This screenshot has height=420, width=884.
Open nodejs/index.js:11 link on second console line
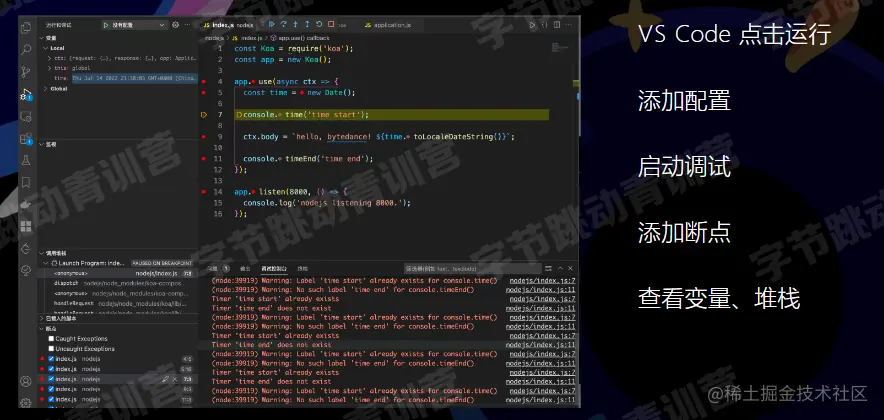pyautogui.click(x=541, y=290)
